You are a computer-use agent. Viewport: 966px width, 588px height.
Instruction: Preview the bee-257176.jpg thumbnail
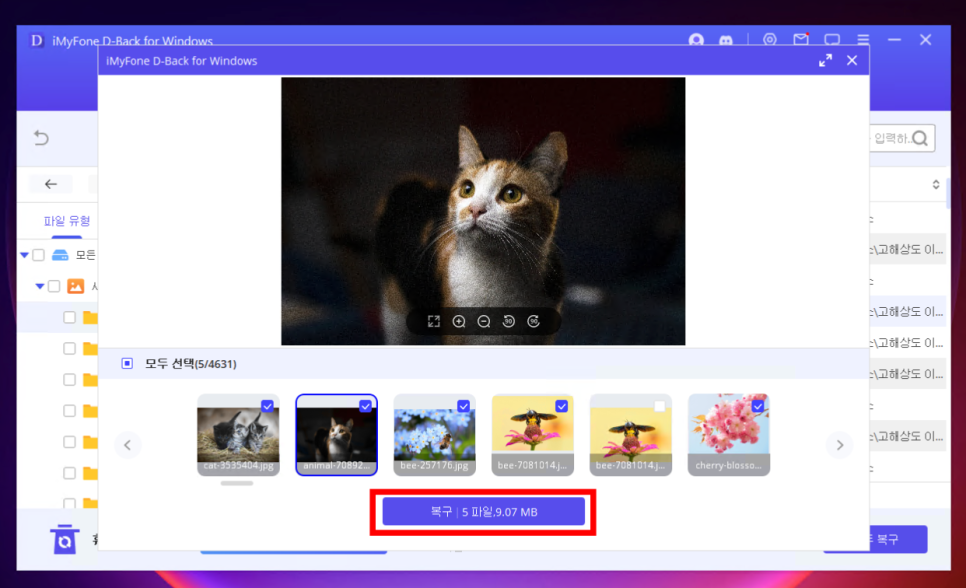coord(434,435)
